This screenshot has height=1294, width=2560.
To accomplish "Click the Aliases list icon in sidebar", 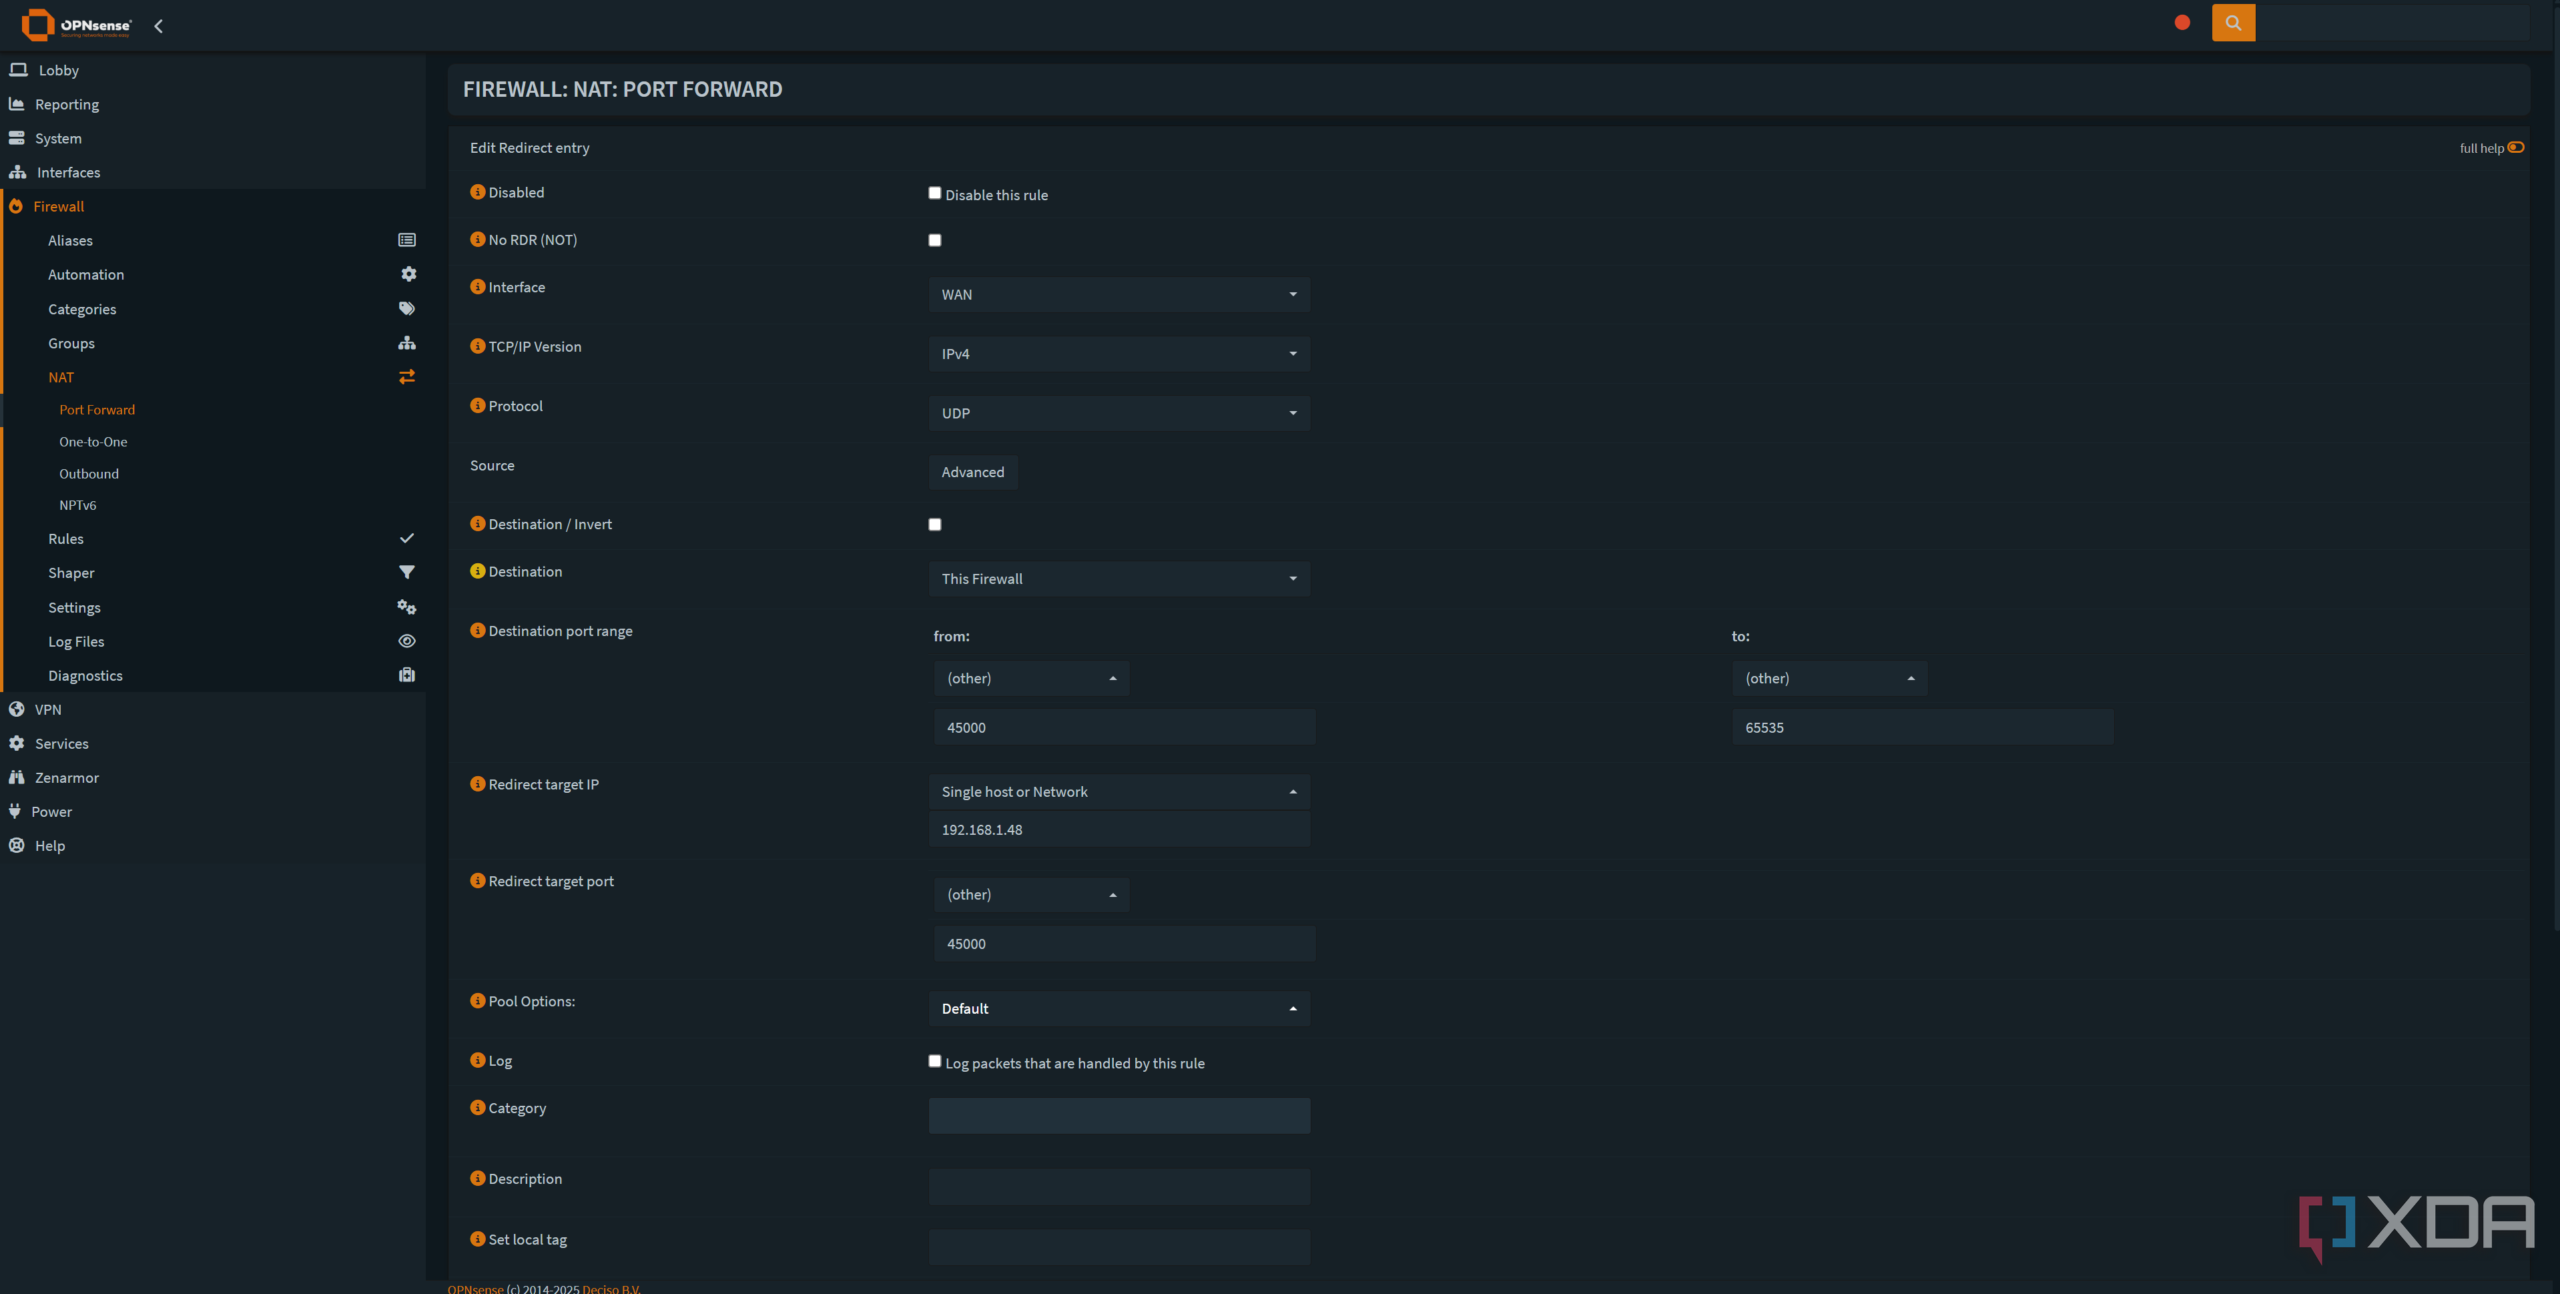I will pos(407,240).
